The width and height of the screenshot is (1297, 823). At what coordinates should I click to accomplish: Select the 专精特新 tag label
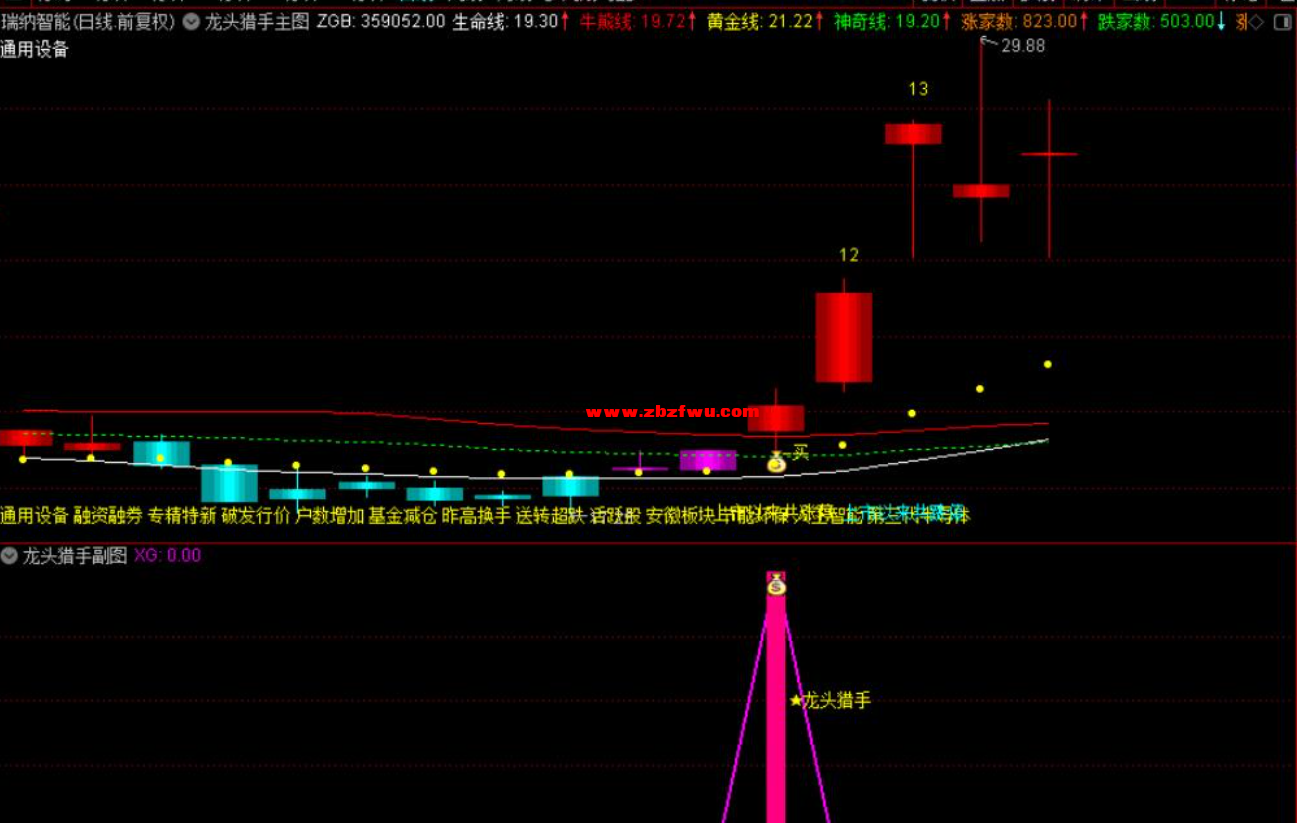(181, 516)
